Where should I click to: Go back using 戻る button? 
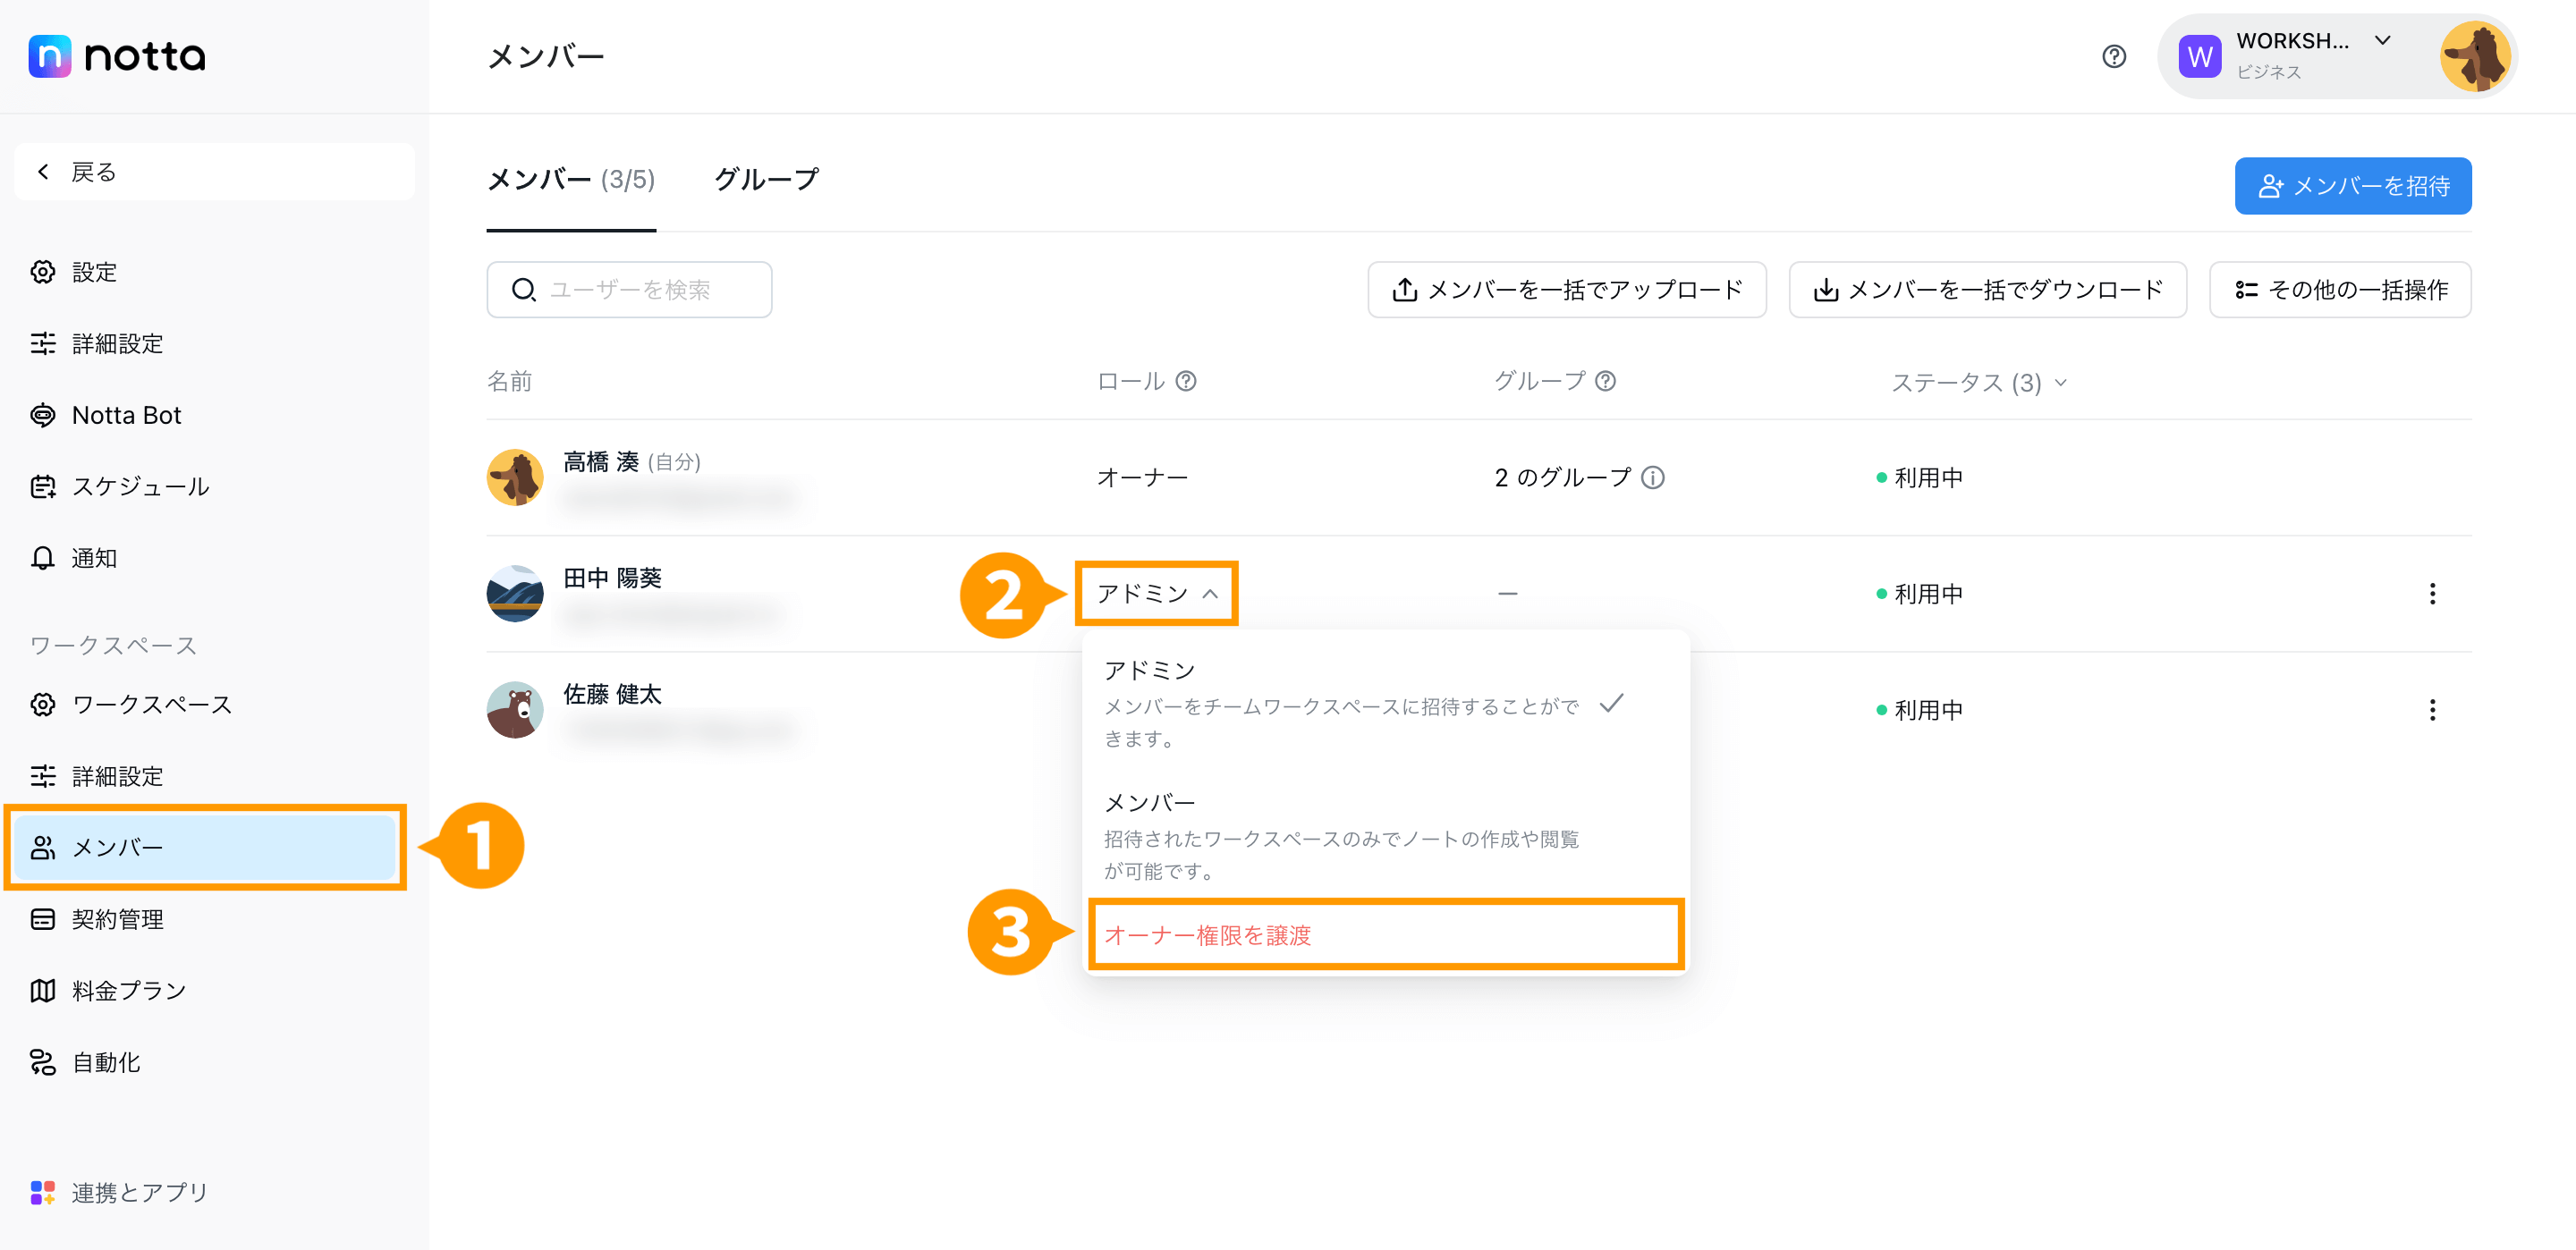coord(214,172)
